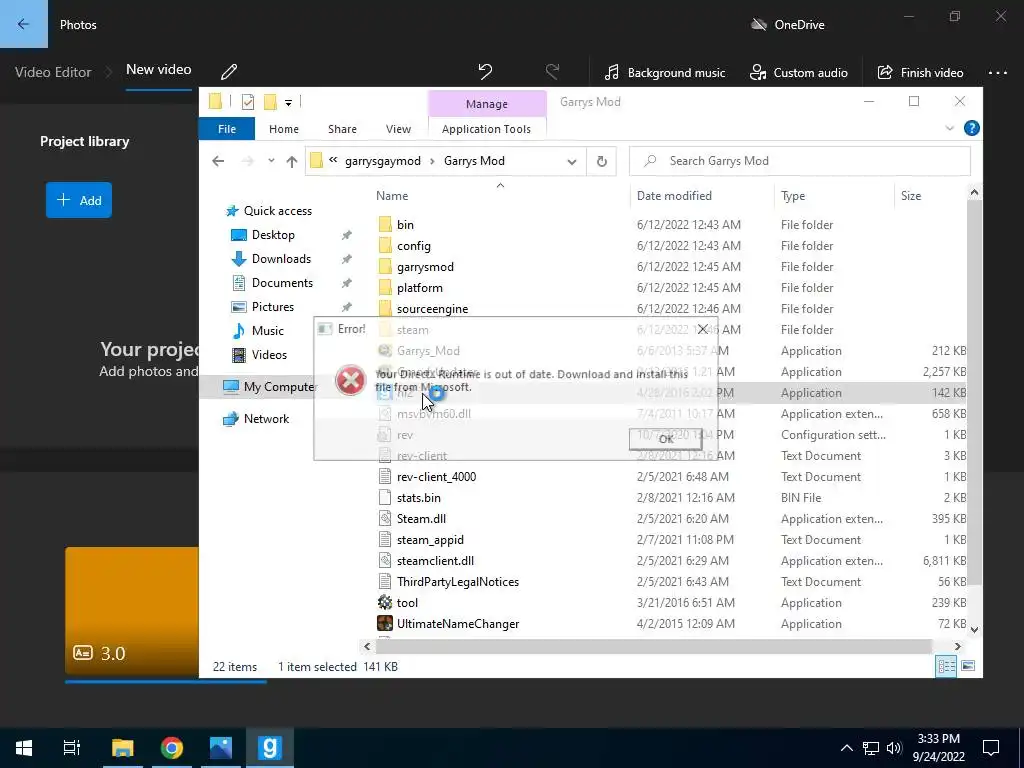Click the Manage contextual tab
Screen dimensions: 1024x768
[x=487, y=104]
